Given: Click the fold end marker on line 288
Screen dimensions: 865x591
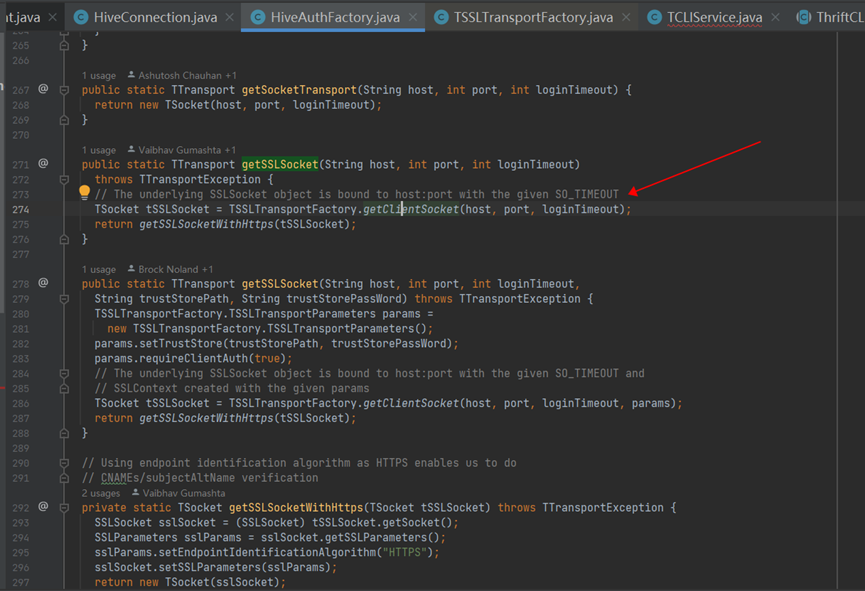Looking at the screenshot, I should point(65,433).
